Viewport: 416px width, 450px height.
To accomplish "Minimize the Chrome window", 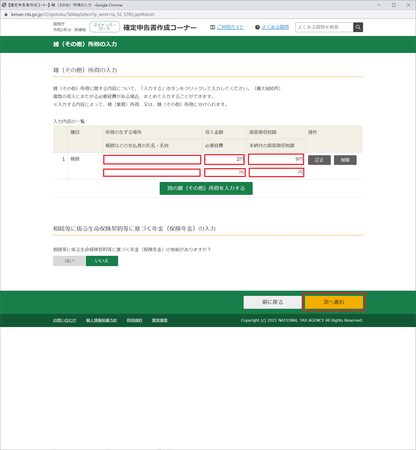I will tap(379, 5).
